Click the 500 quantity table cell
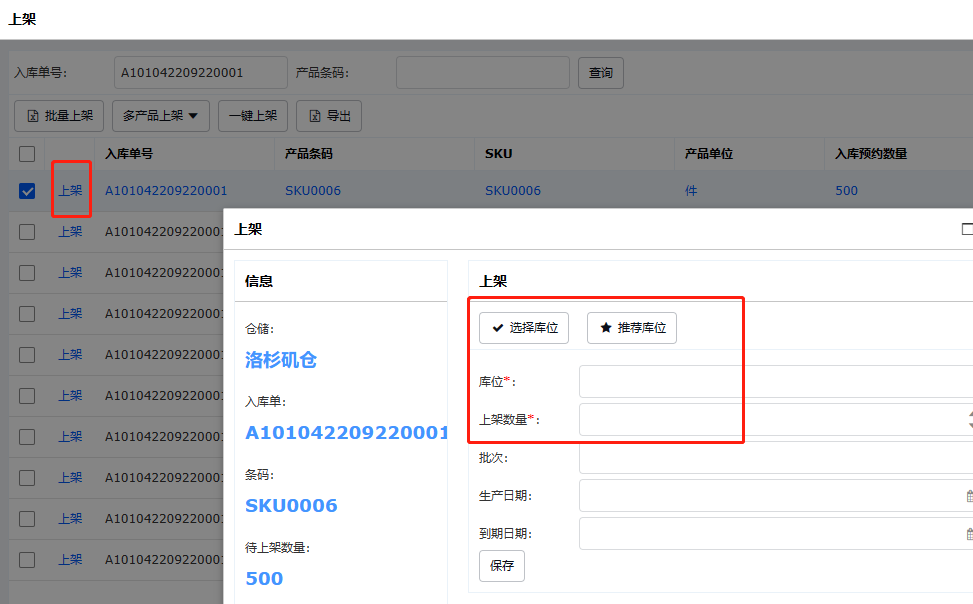 (846, 191)
